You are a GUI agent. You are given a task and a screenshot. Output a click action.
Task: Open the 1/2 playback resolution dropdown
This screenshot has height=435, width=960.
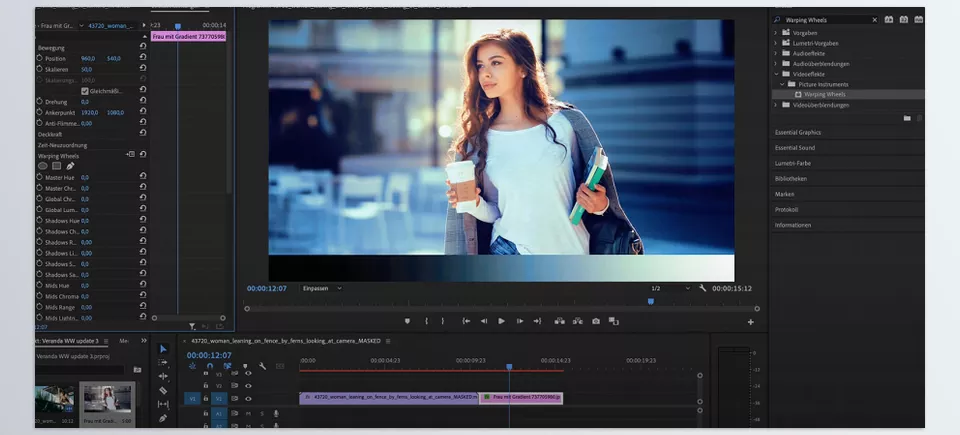click(x=670, y=288)
